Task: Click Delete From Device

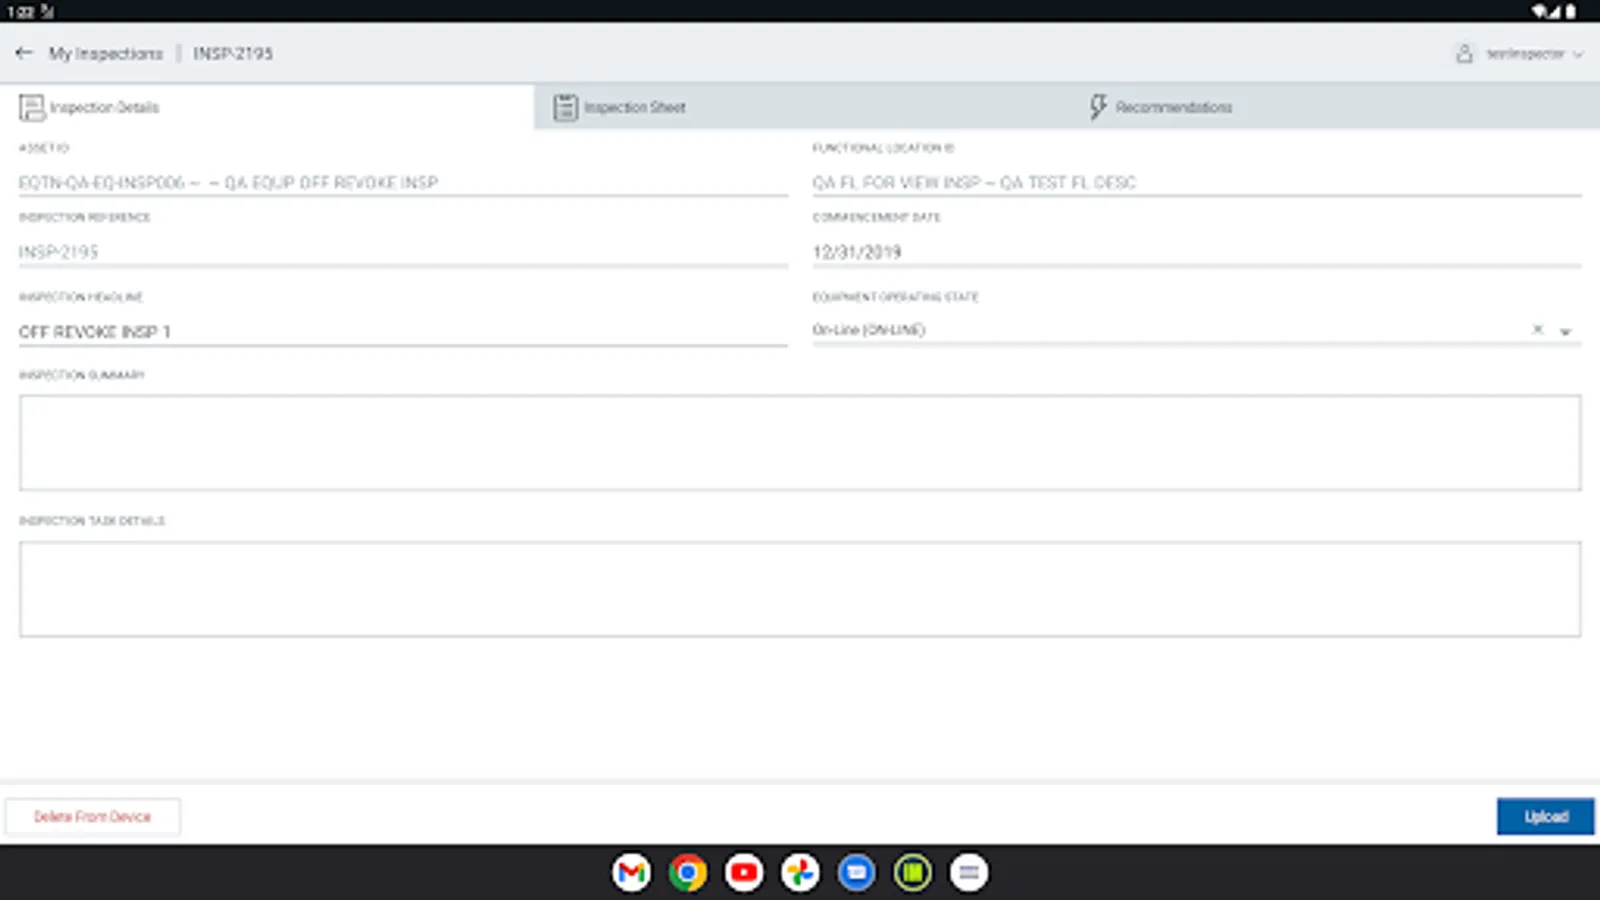Action: pos(93,816)
